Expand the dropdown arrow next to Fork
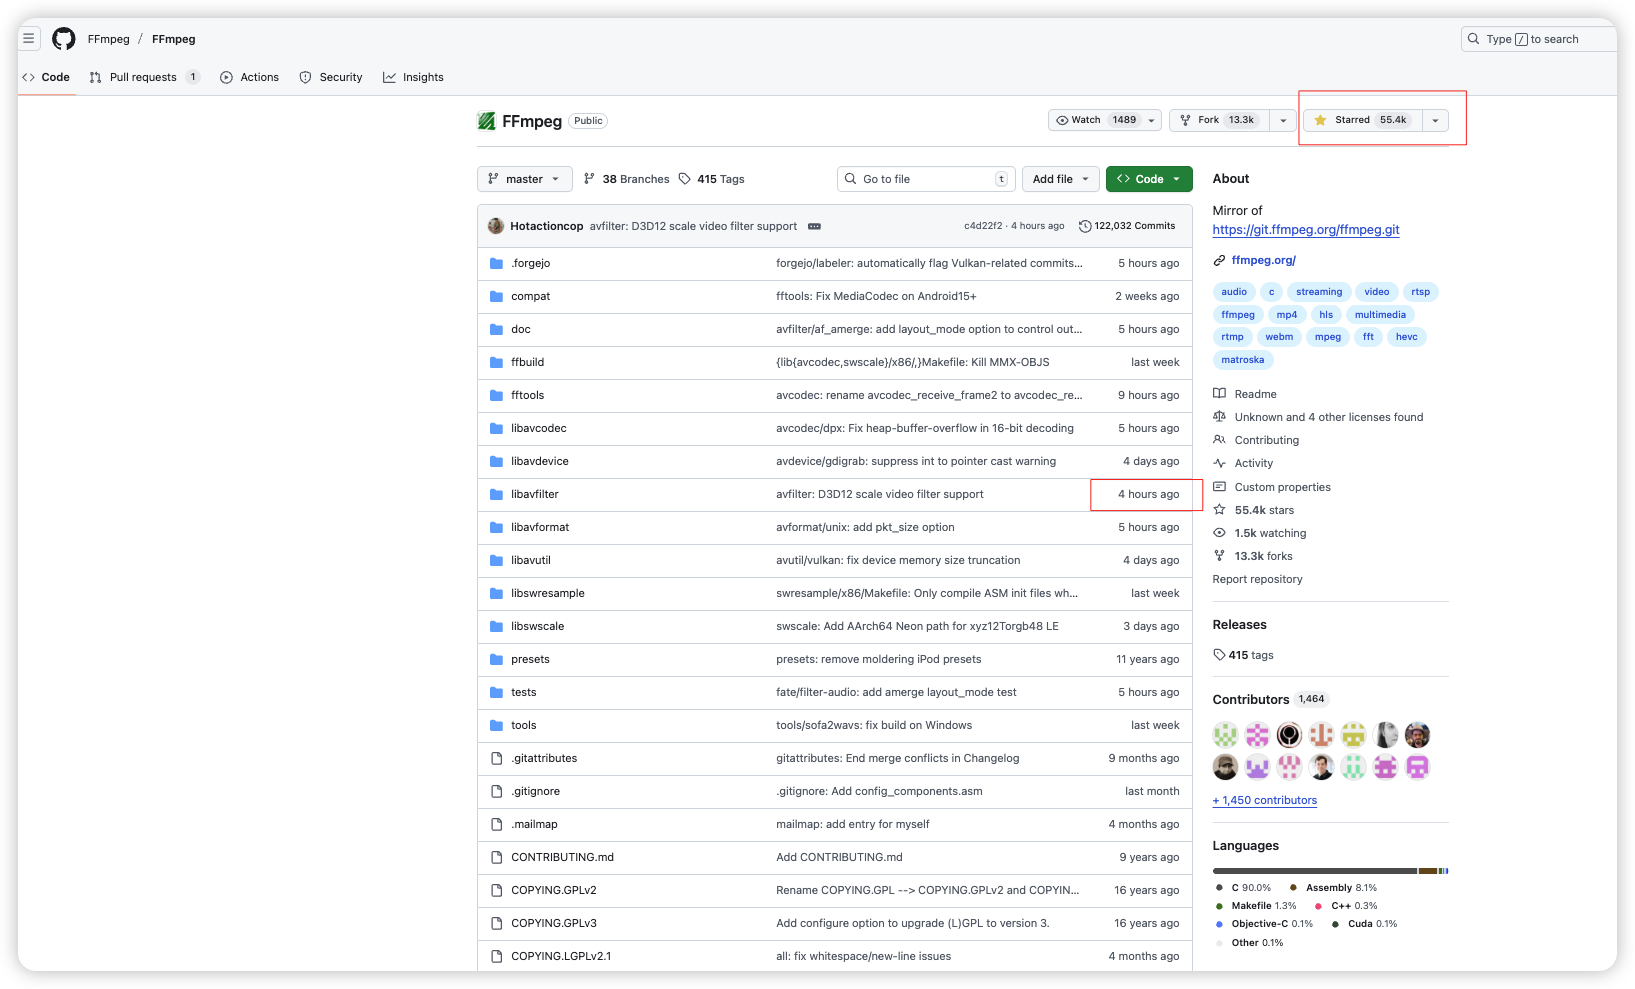 pos(1283,120)
